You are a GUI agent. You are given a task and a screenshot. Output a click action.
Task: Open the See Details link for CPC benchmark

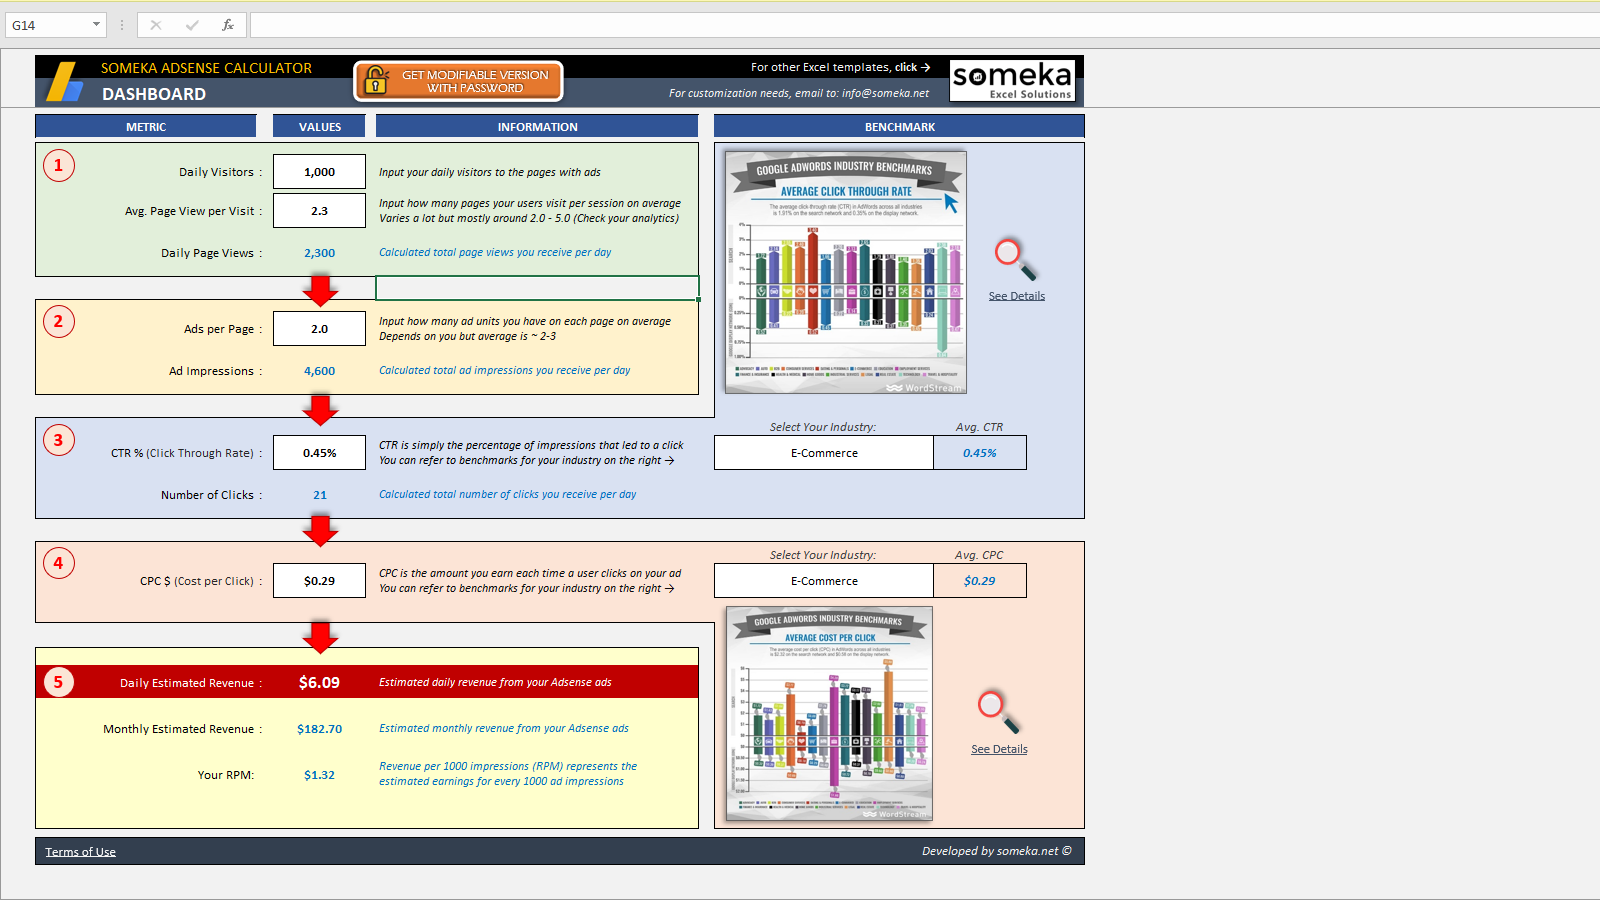tap(999, 749)
